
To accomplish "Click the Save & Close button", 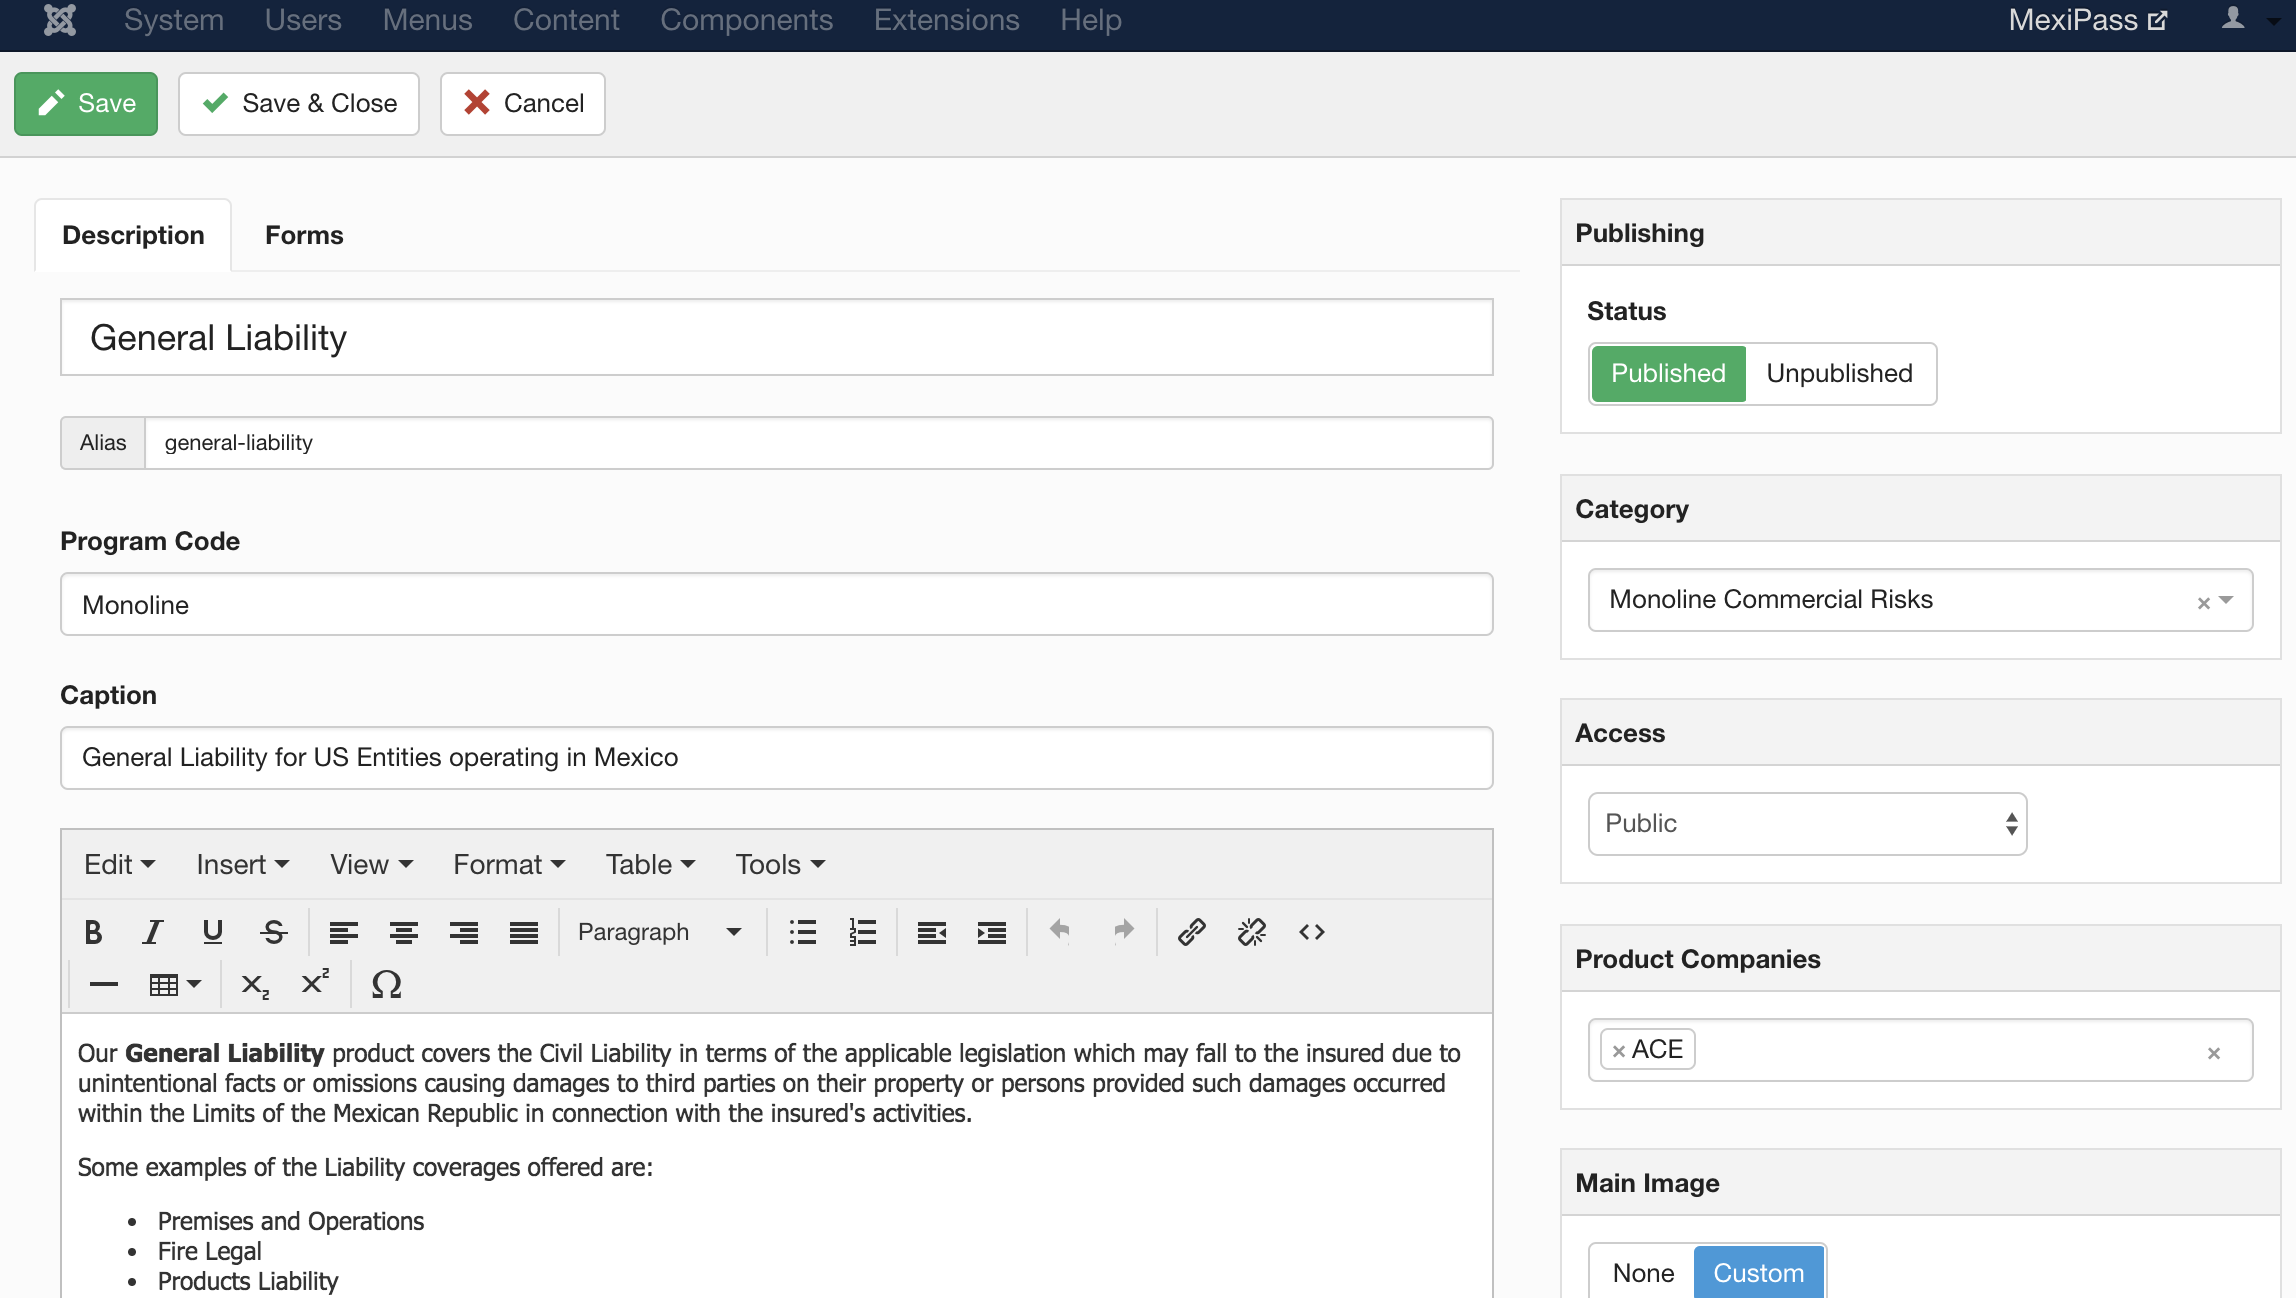I will pyautogui.click(x=299, y=103).
